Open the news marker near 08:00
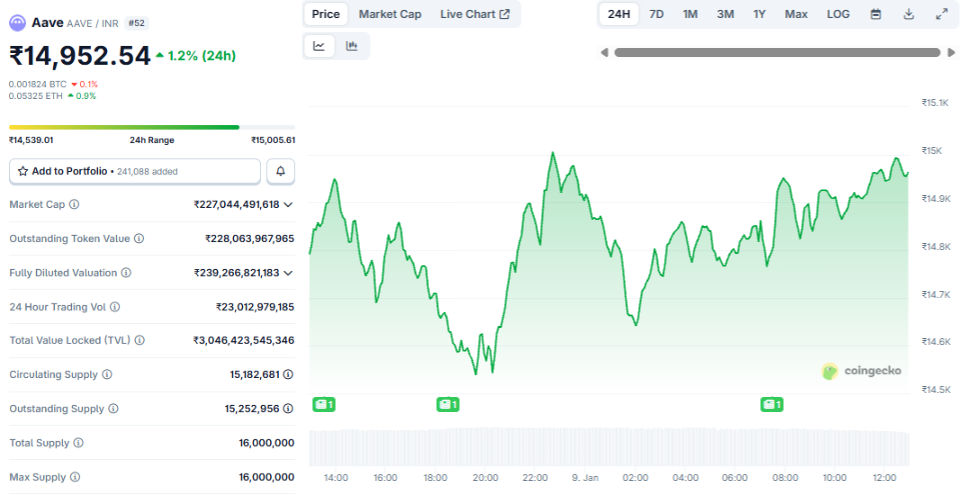This screenshot has width=961, height=495. [x=772, y=404]
